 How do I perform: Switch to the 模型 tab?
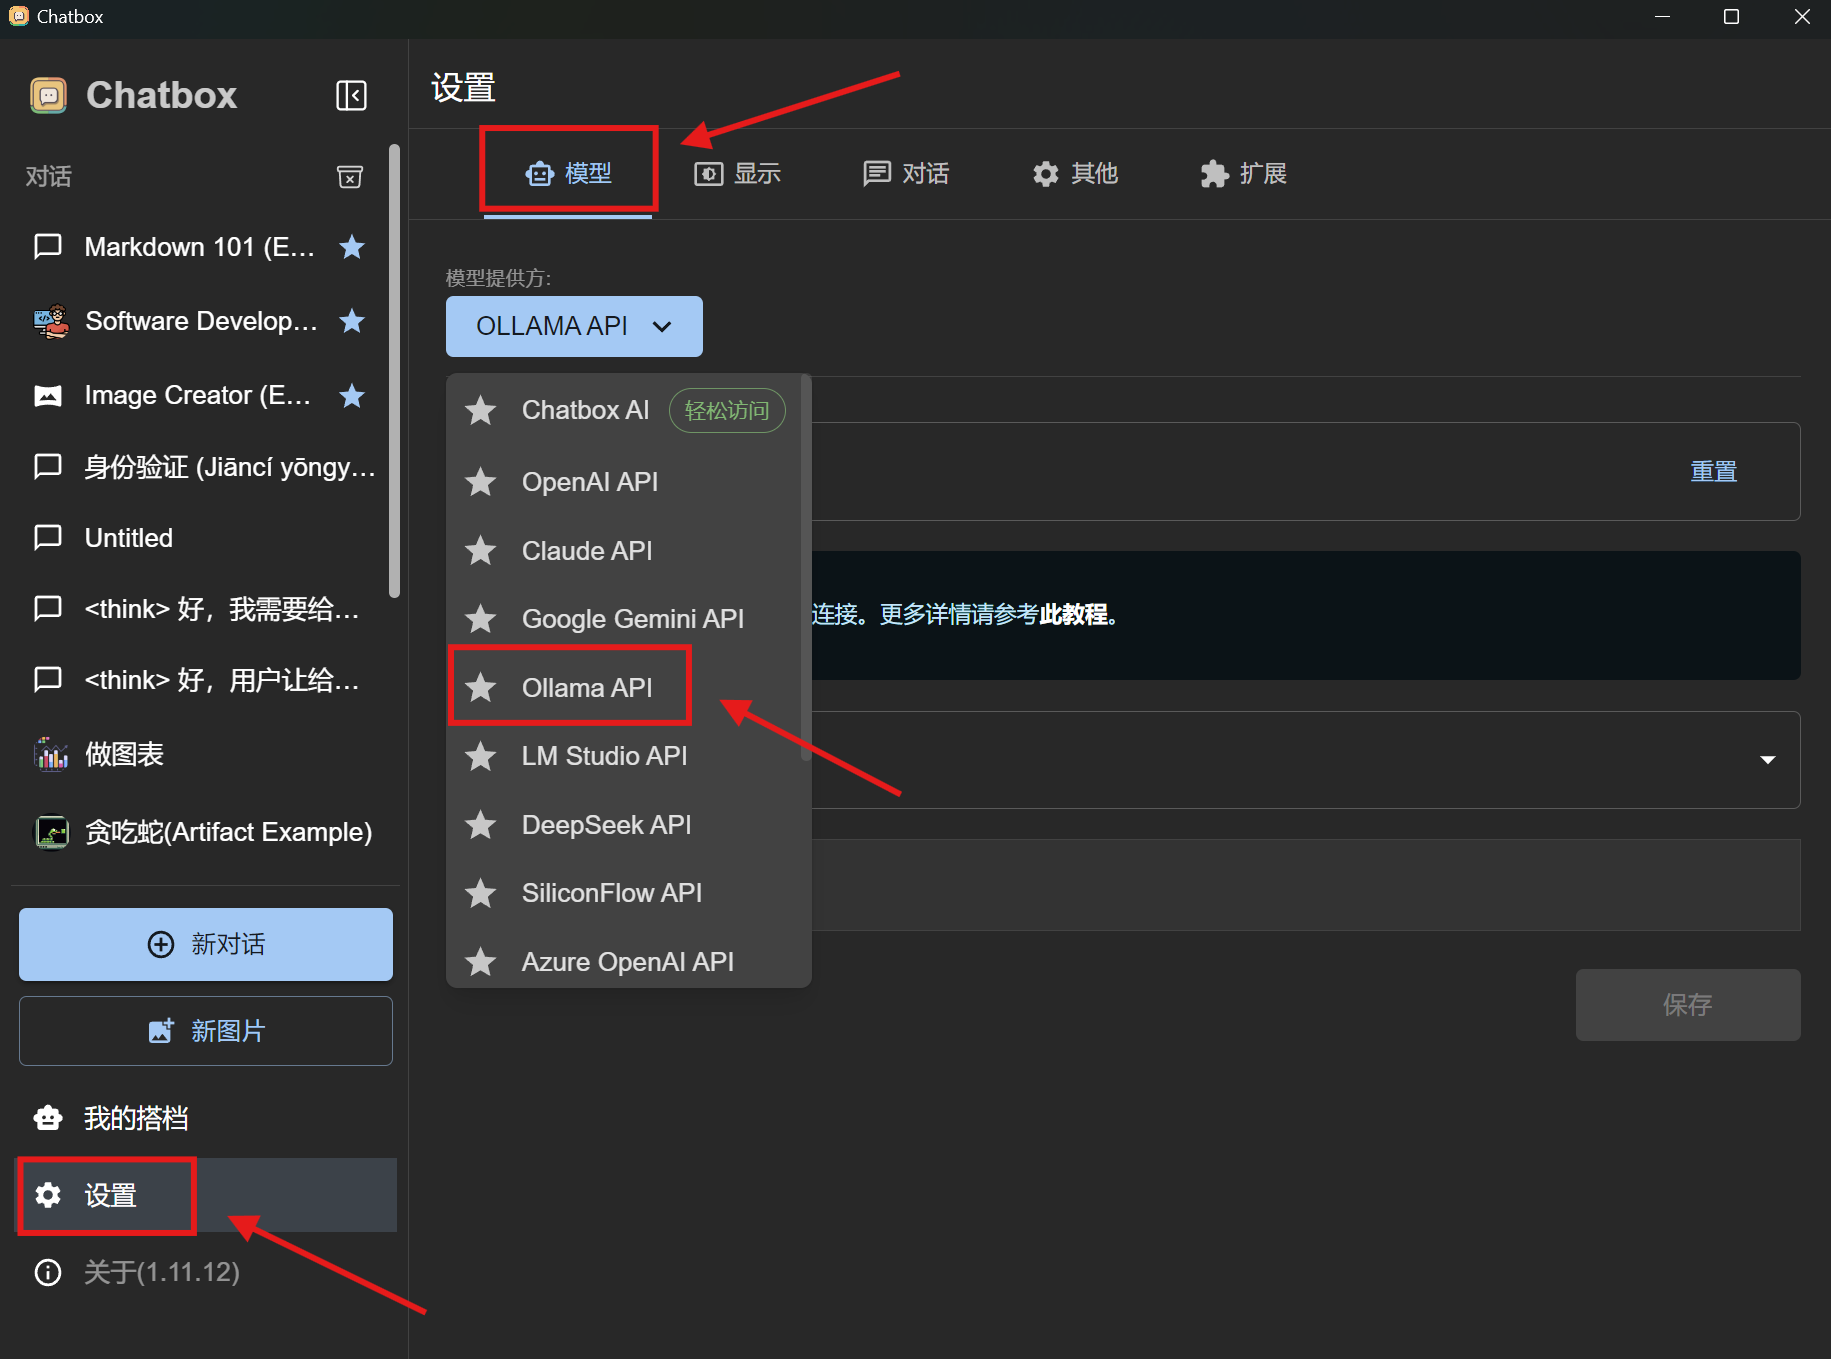(568, 174)
